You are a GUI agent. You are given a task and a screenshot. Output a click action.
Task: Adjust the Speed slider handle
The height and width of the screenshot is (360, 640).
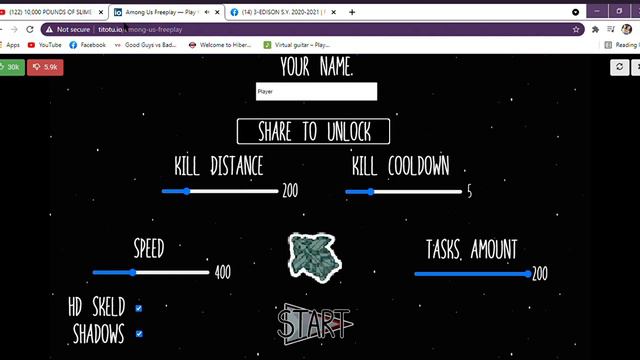[133, 272]
